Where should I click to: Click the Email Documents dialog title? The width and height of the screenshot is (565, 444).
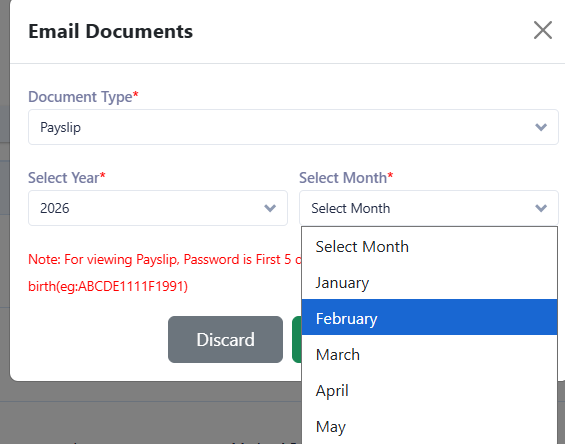111,31
